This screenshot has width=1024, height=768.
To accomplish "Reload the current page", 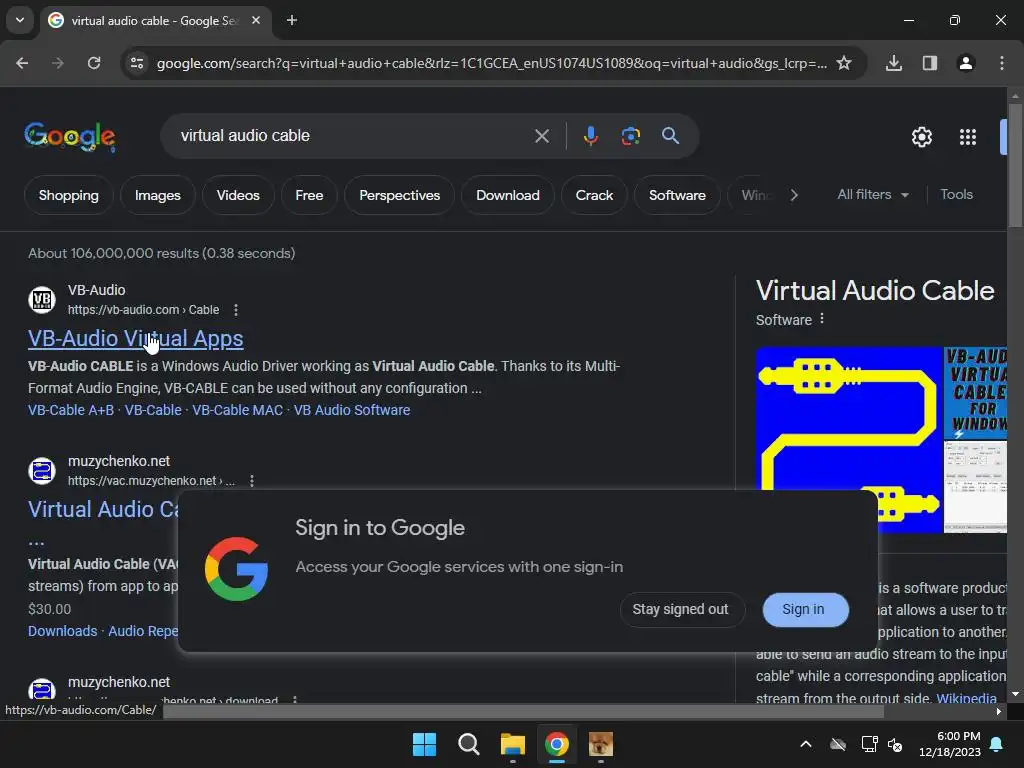I will [94, 63].
